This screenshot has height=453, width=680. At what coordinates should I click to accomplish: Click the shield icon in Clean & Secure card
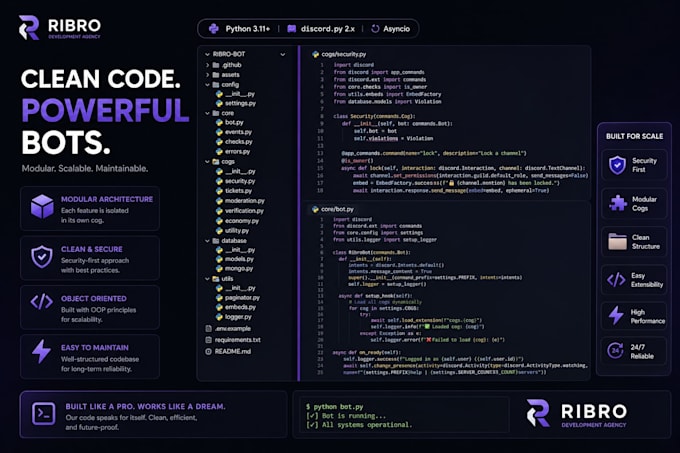42,257
